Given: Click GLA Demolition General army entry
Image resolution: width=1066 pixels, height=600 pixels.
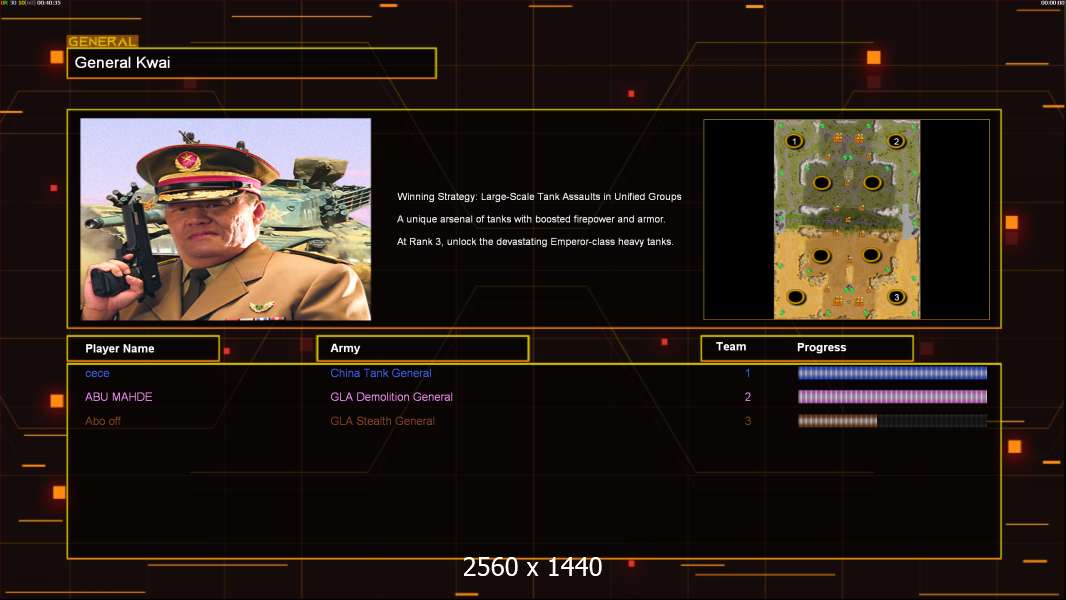Looking at the screenshot, I should coord(392,397).
